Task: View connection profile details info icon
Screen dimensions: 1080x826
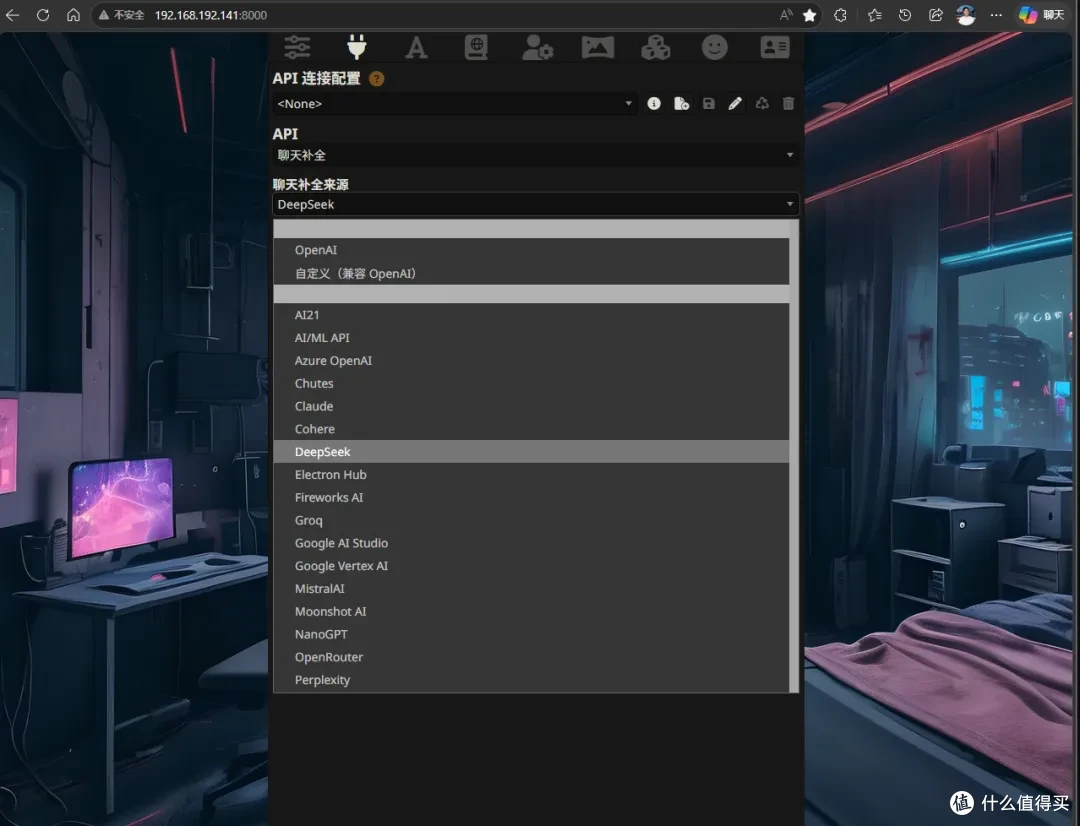Action: (654, 103)
